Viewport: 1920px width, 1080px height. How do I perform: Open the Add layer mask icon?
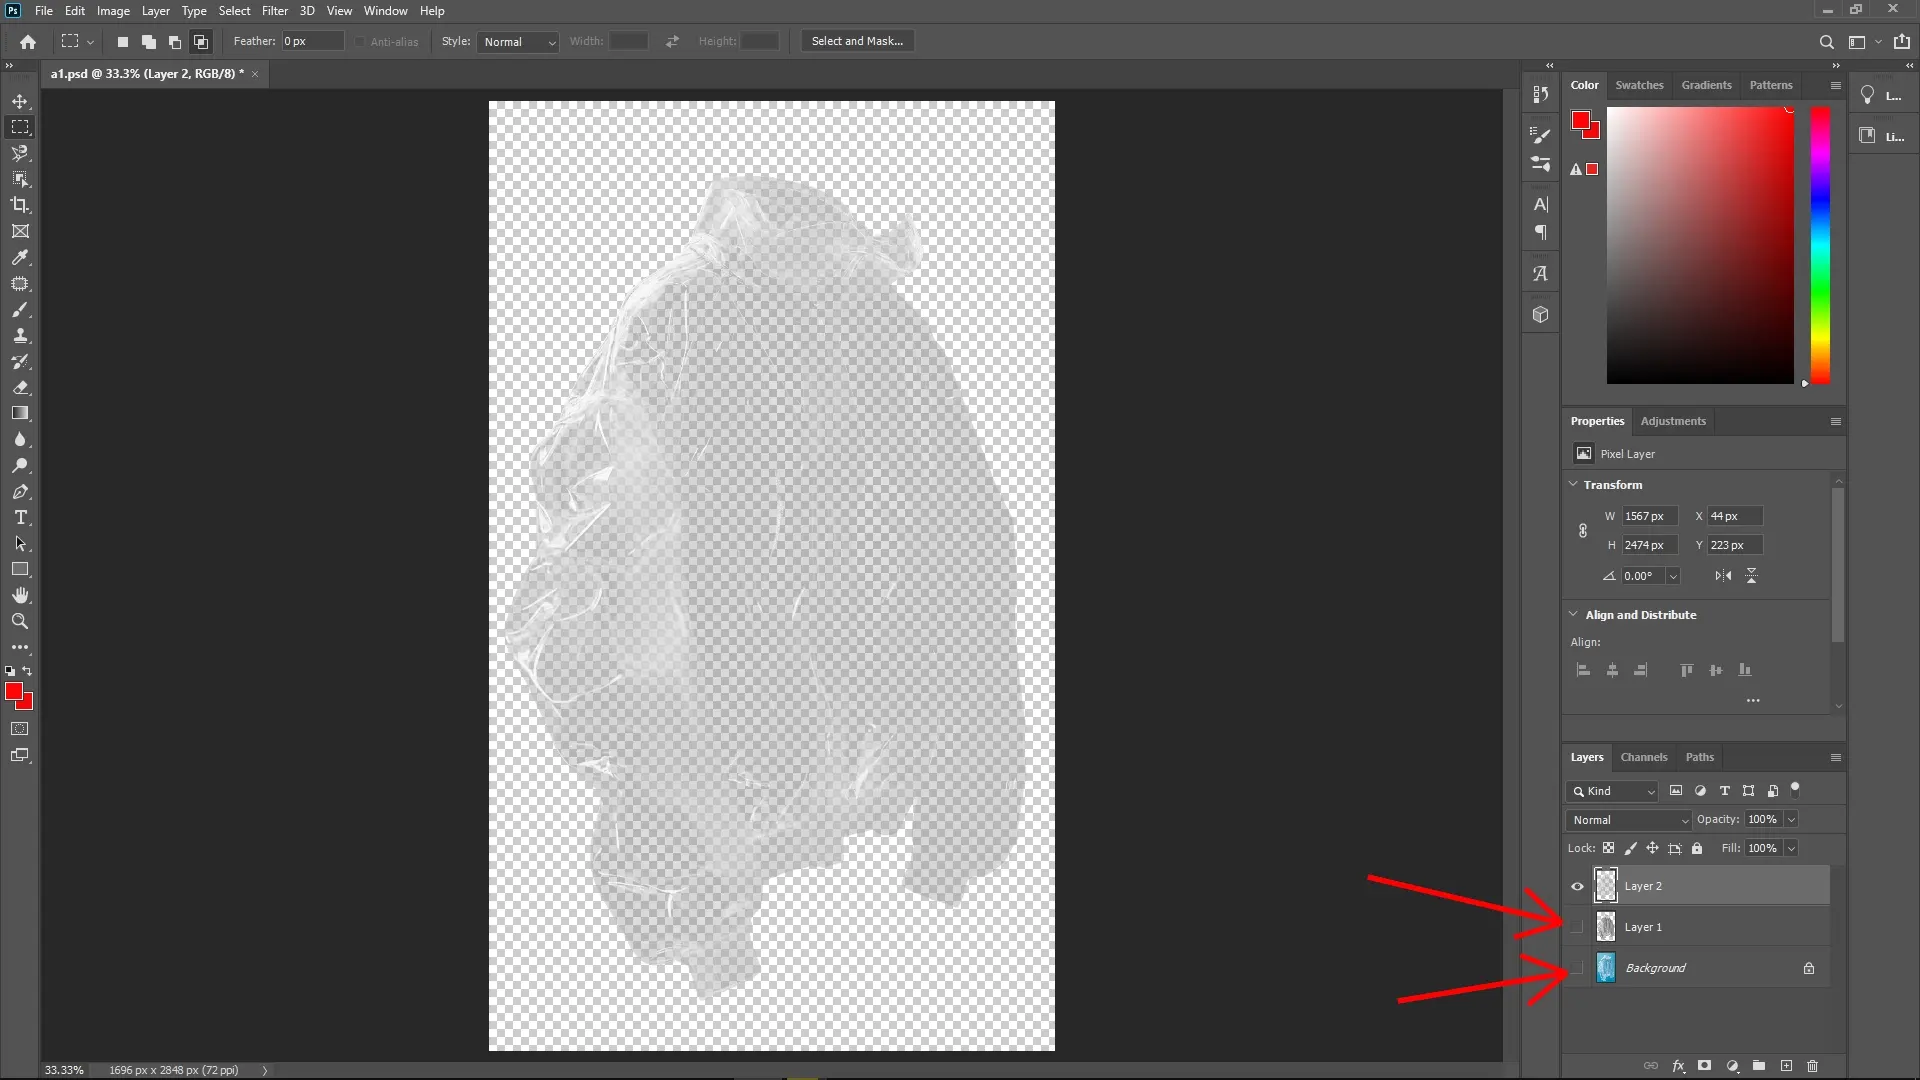1703,1066
